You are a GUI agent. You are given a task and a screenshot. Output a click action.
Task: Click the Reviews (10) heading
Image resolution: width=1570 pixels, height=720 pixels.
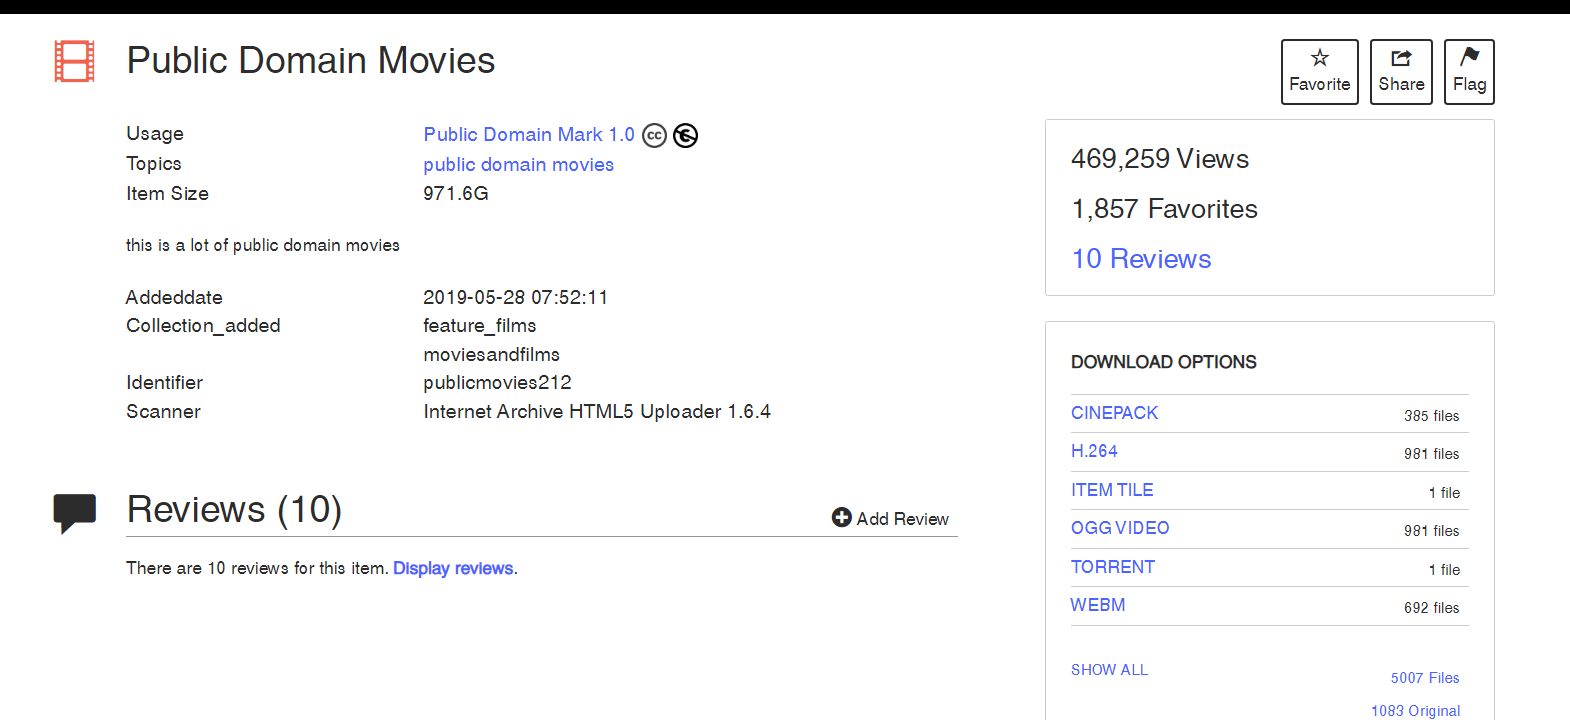(234, 510)
